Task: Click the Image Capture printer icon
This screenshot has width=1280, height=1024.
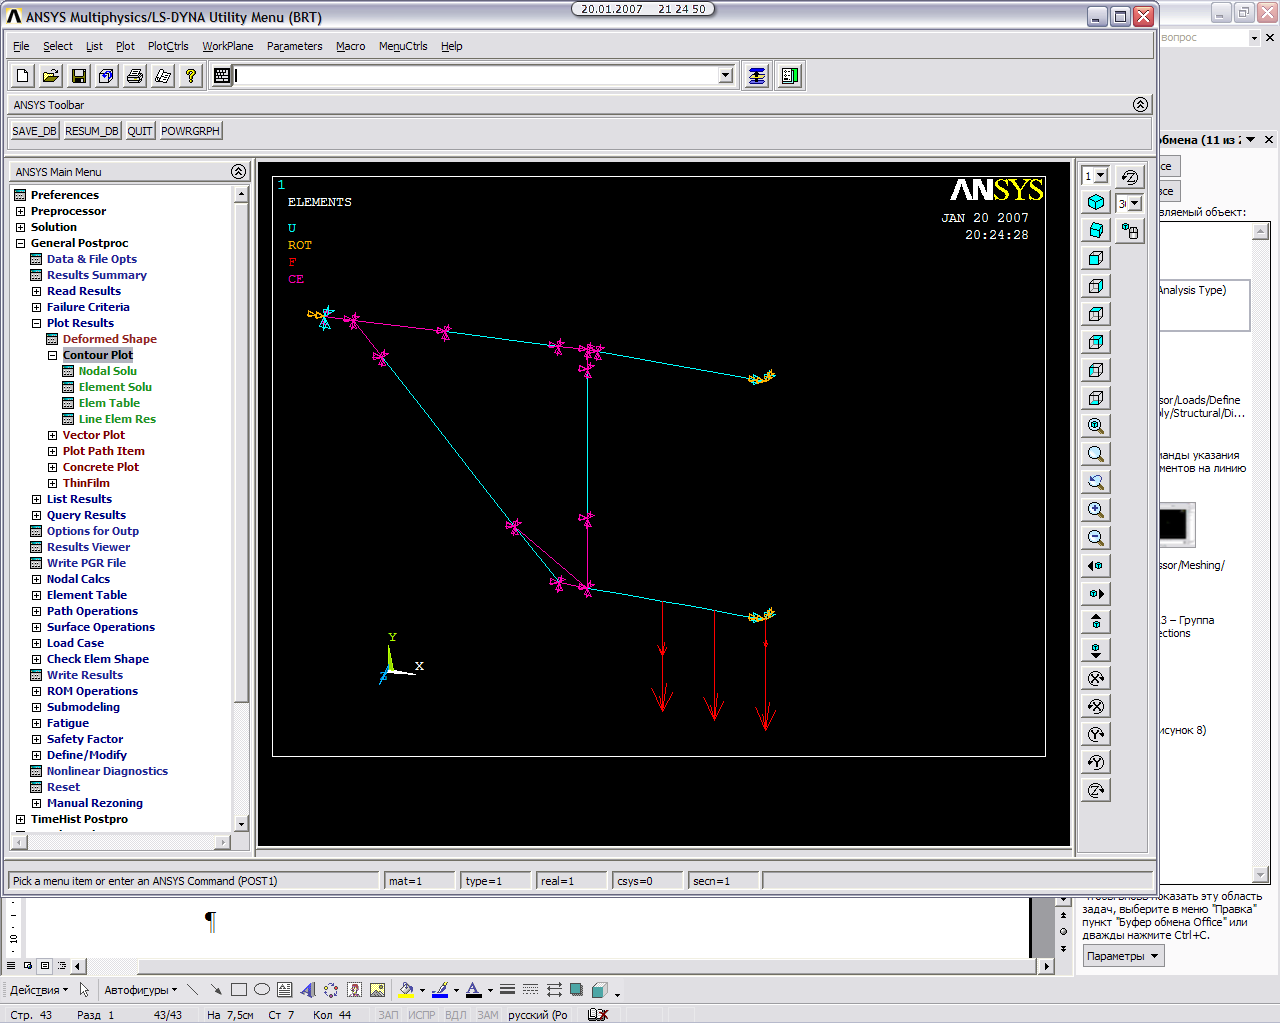Action: (135, 76)
